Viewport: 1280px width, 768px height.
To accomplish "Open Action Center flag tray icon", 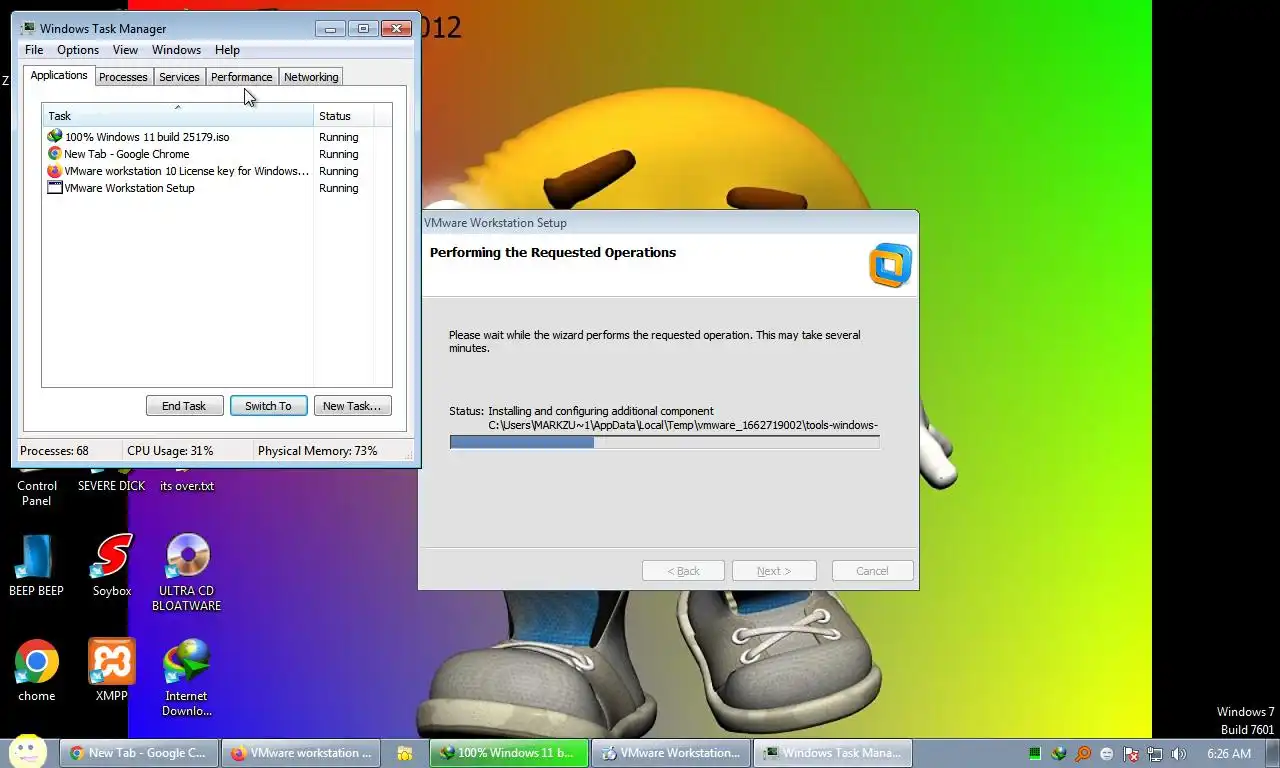I will (1131, 754).
